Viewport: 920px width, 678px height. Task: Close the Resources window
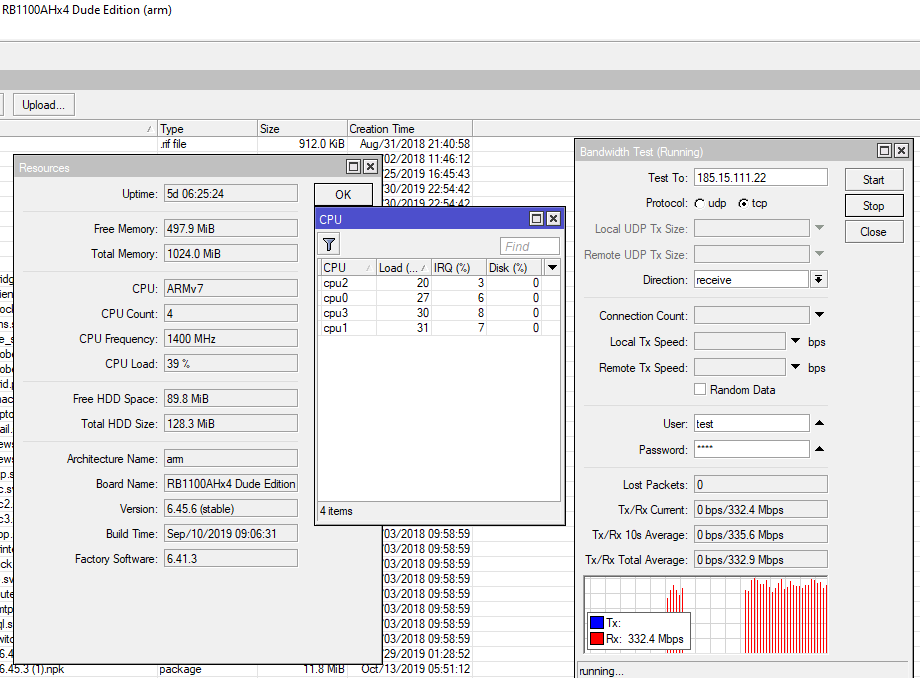point(370,167)
